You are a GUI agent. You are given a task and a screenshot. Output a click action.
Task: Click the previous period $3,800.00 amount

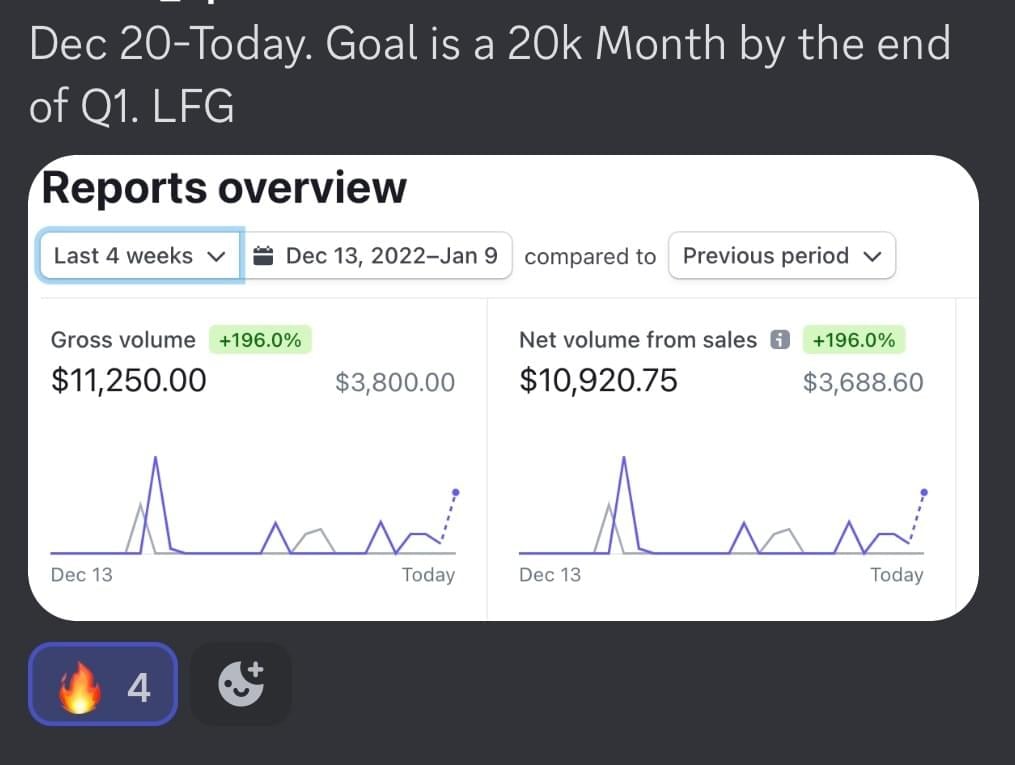point(395,382)
